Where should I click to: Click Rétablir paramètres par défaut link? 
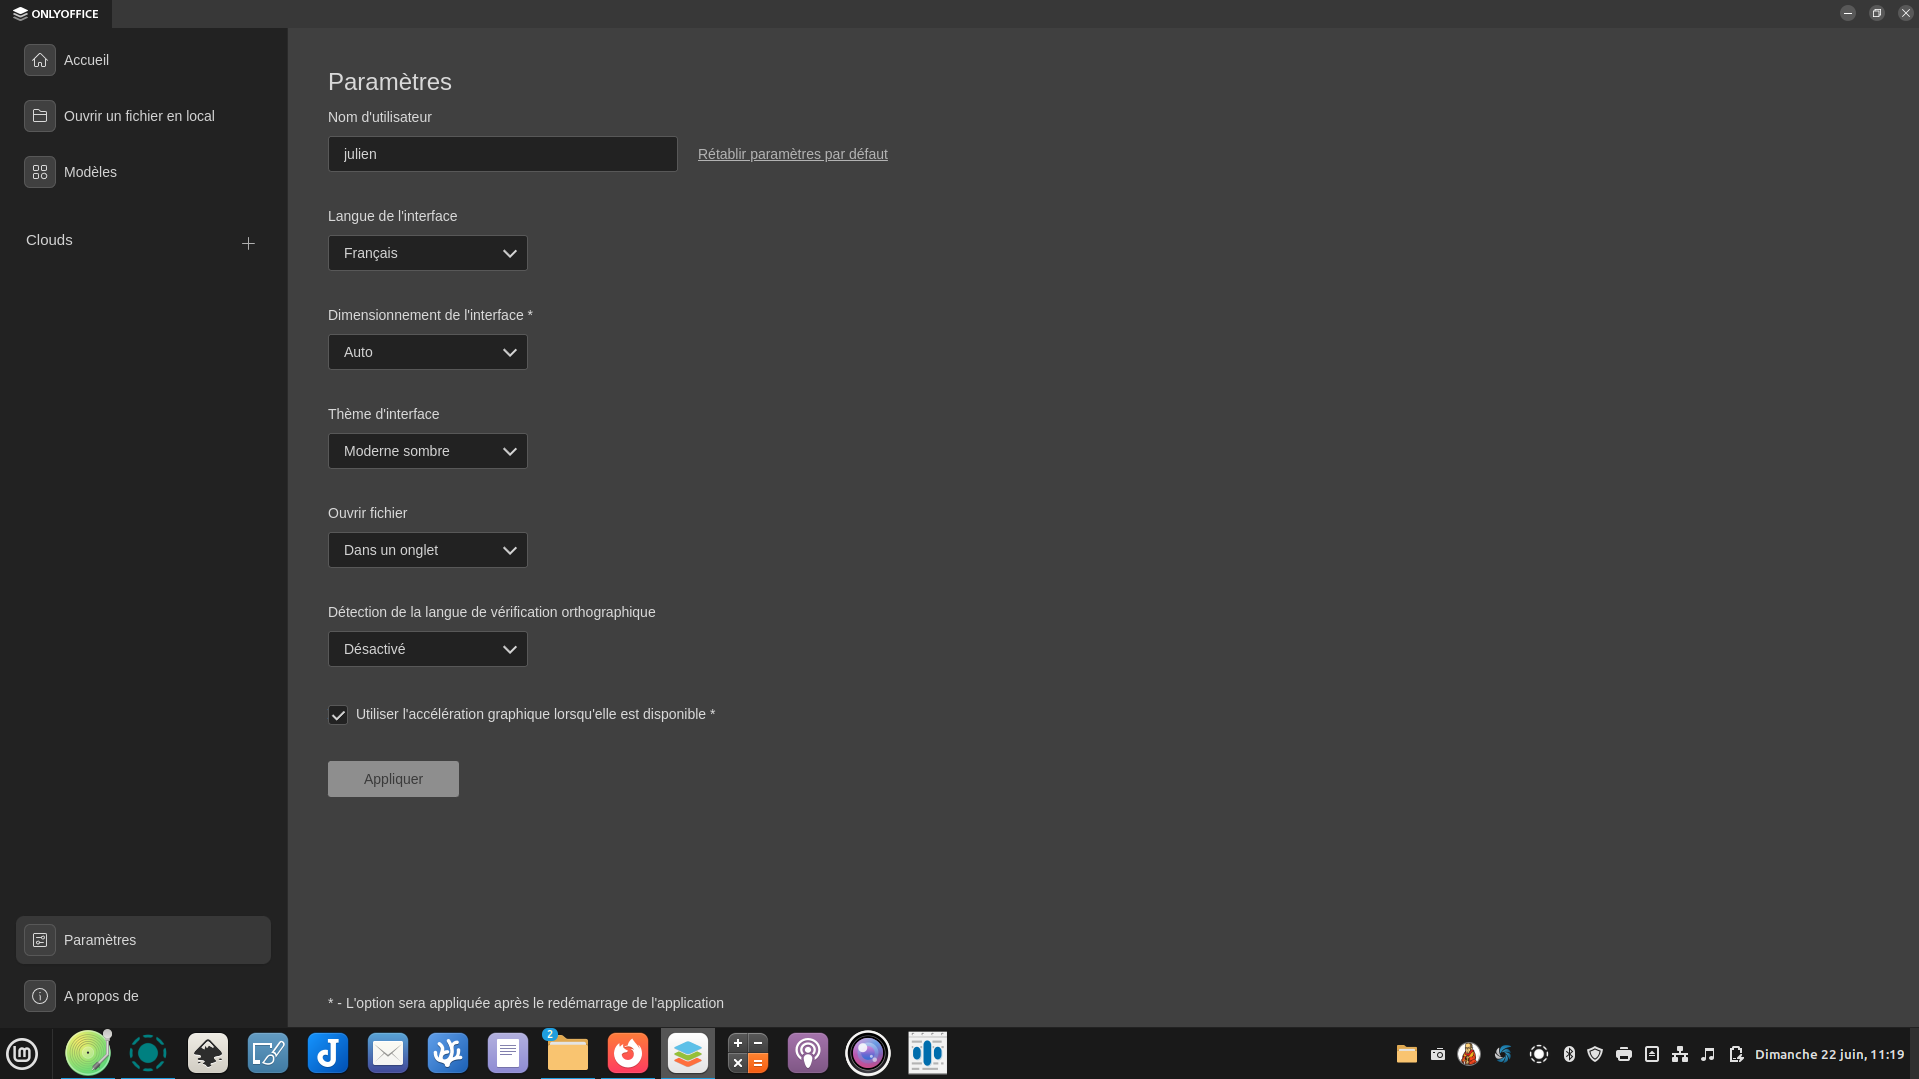pos(792,154)
